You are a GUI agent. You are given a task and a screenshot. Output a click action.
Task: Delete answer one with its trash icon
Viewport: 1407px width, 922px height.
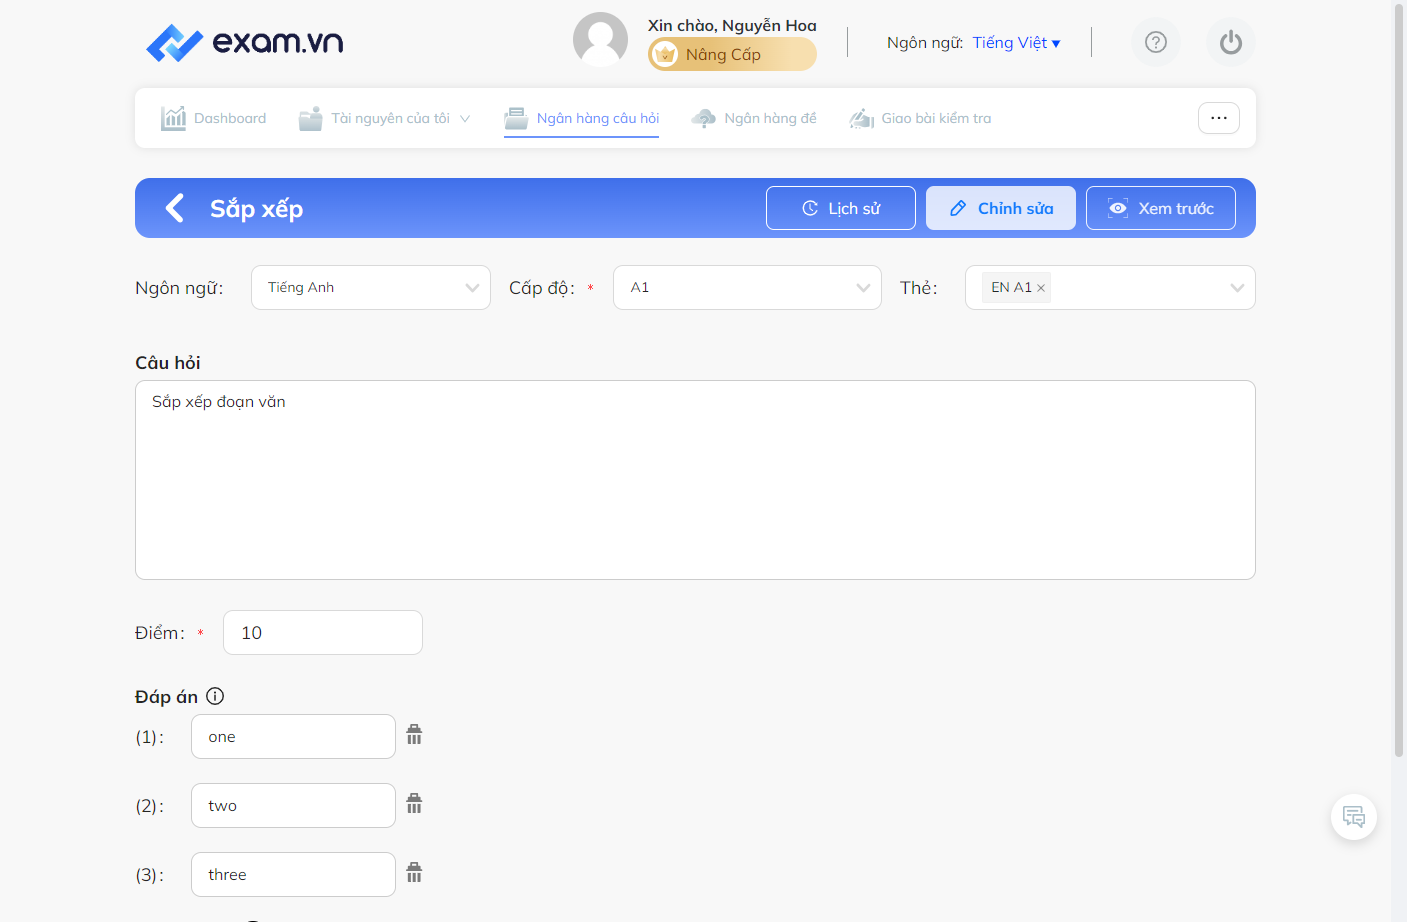click(414, 735)
